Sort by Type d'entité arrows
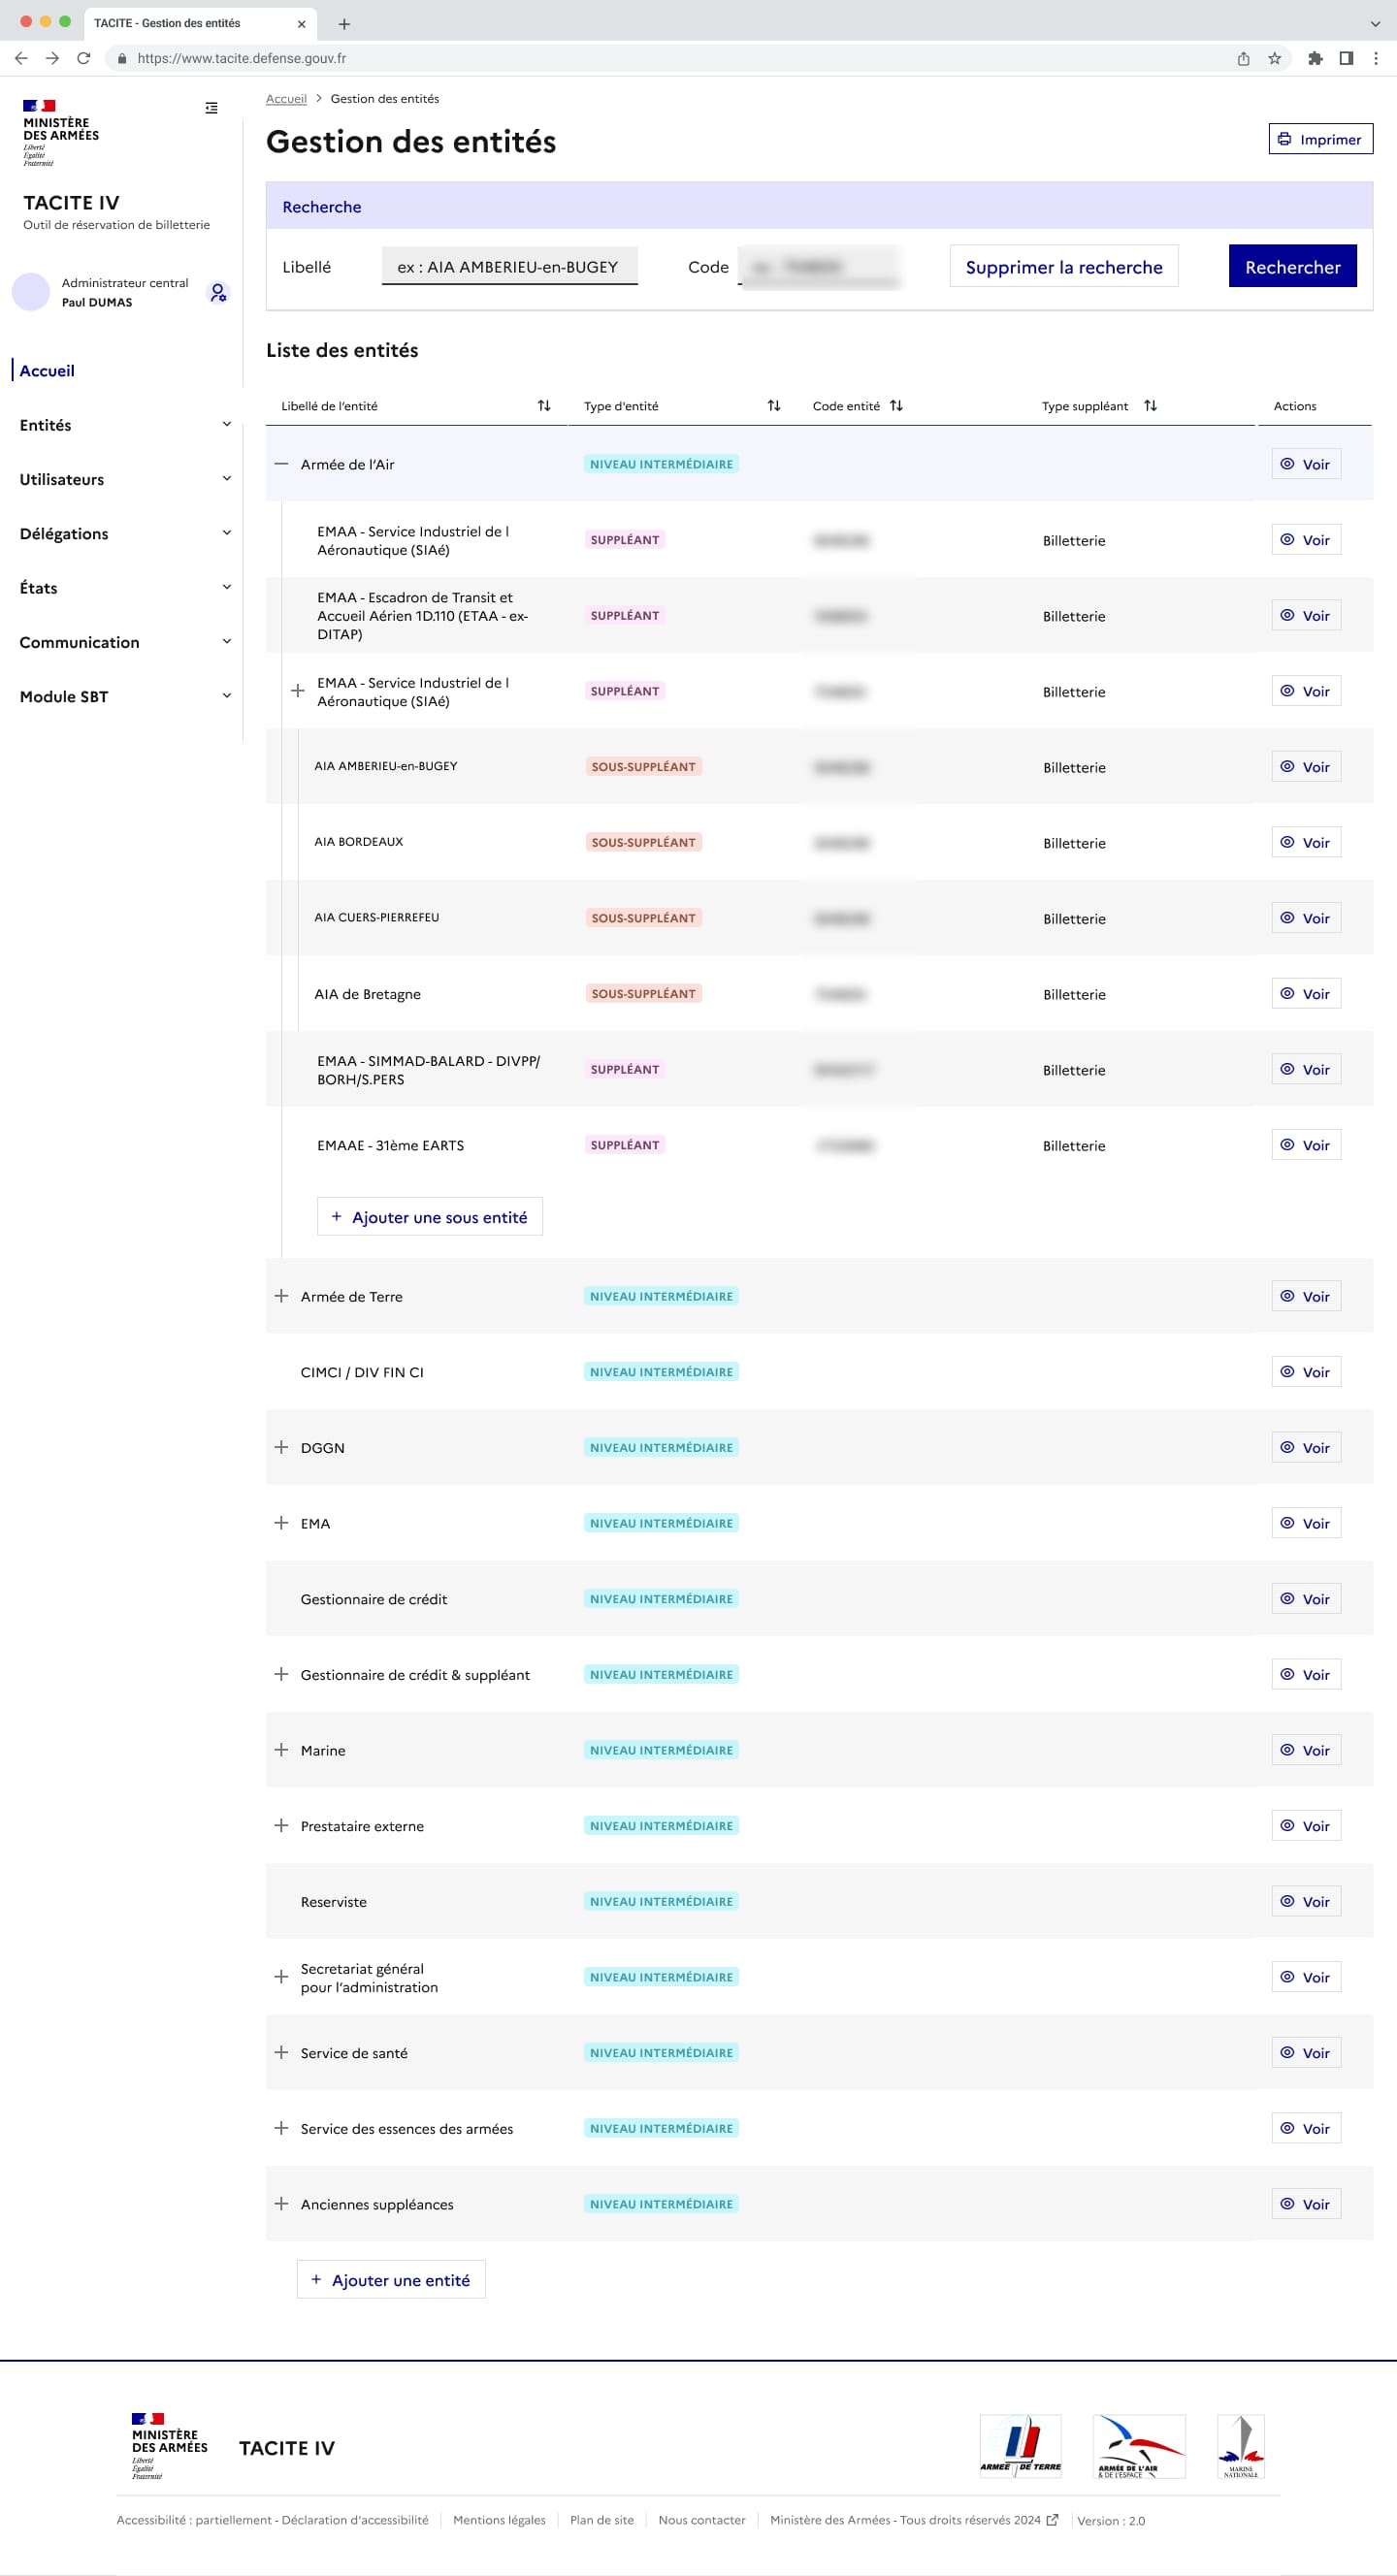1397x2576 pixels. 774,406
